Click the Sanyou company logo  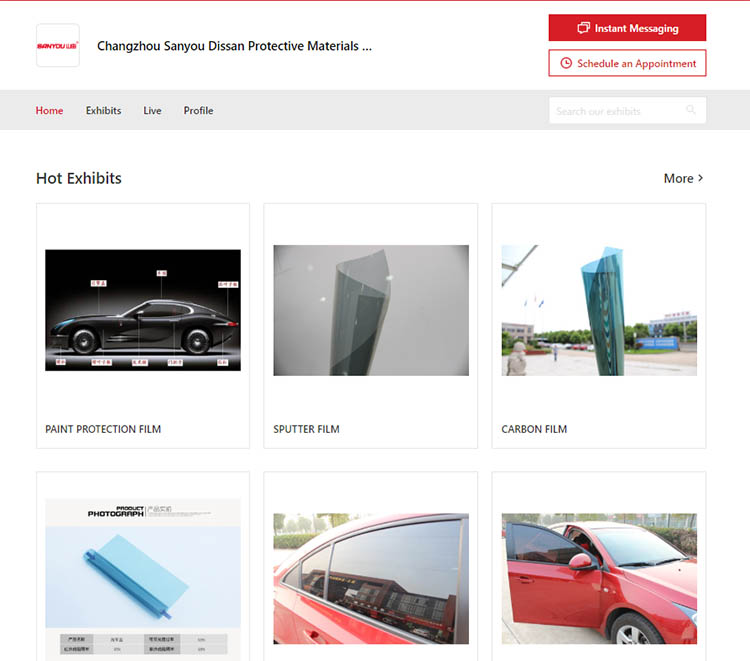pyautogui.click(x=58, y=46)
